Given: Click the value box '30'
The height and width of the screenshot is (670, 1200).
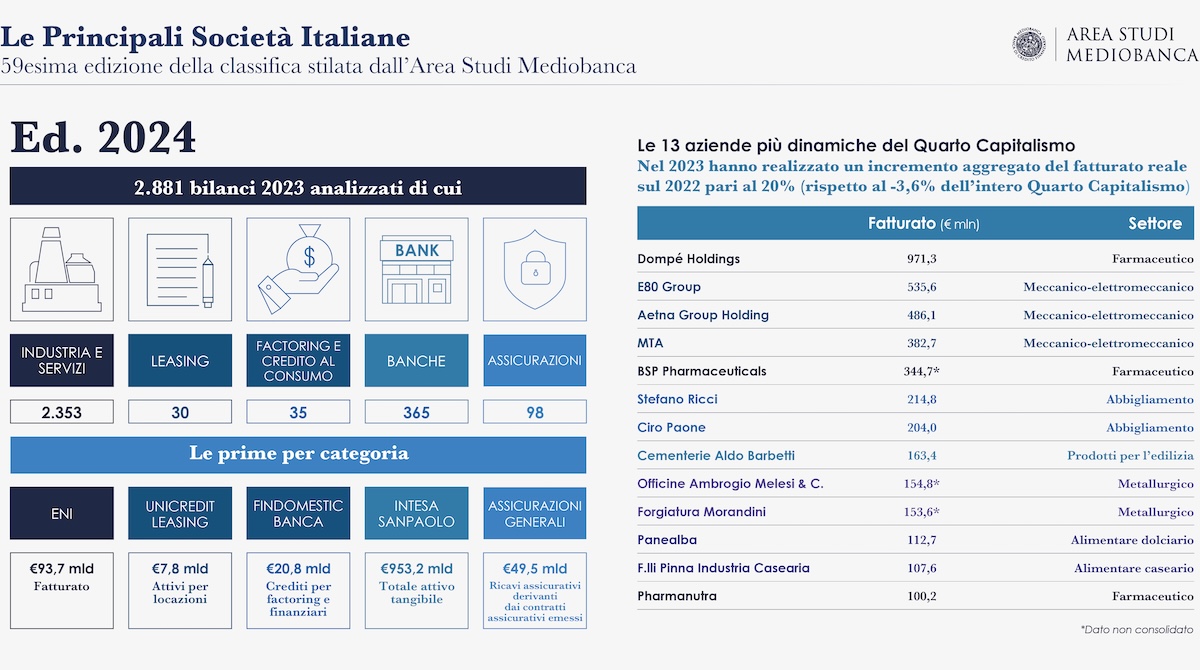Looking at the screenshot, I should [x=180, y=412].
